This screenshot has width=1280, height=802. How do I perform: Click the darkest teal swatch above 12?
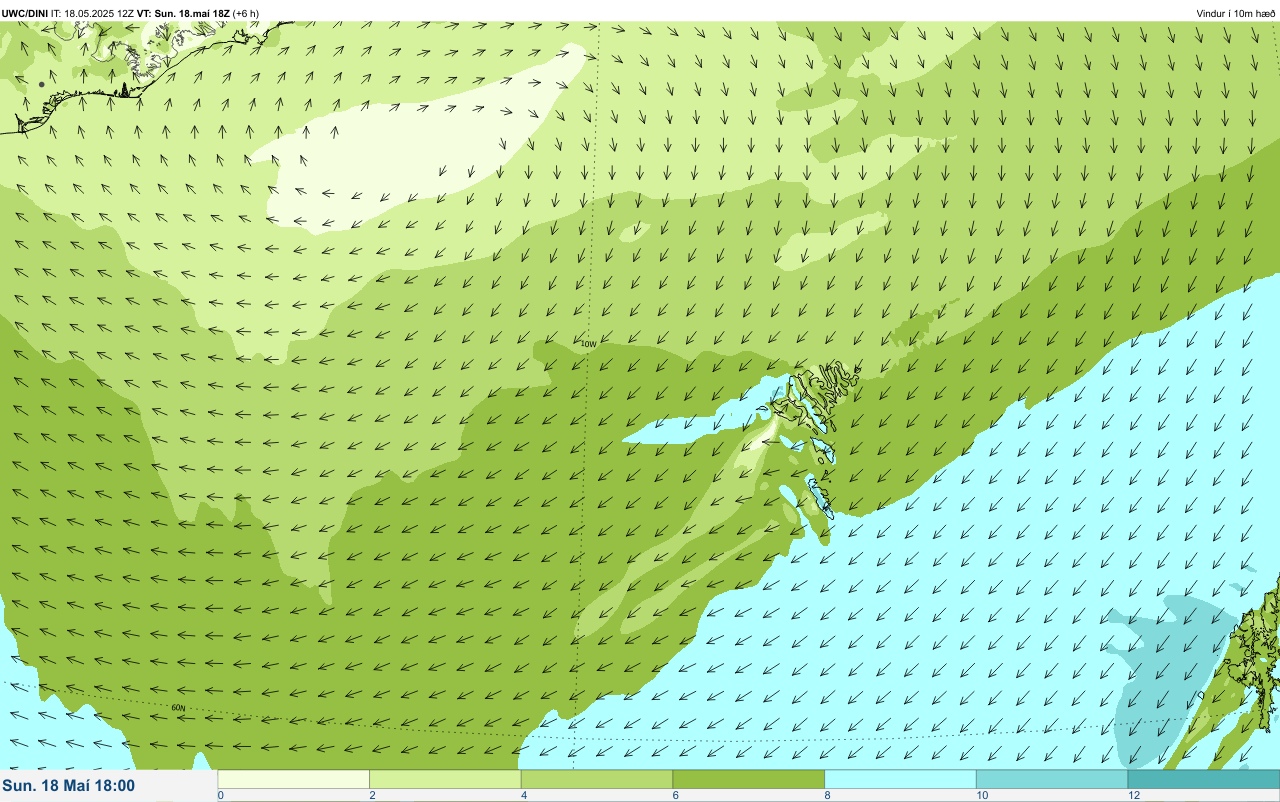tap(1204, 779)
